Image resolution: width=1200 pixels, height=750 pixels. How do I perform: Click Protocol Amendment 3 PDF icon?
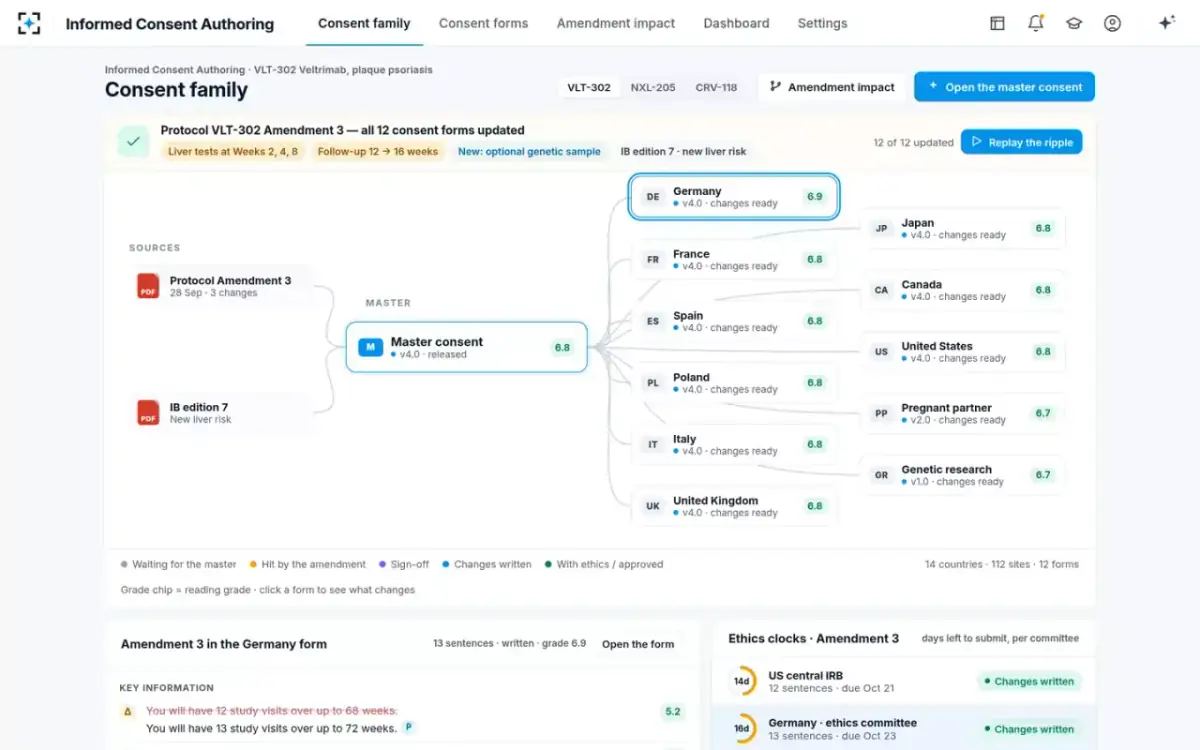148,286
